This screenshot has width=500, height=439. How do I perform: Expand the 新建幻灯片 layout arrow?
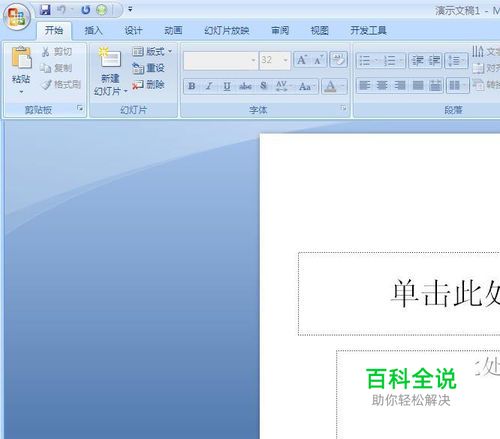click(125, 91)
